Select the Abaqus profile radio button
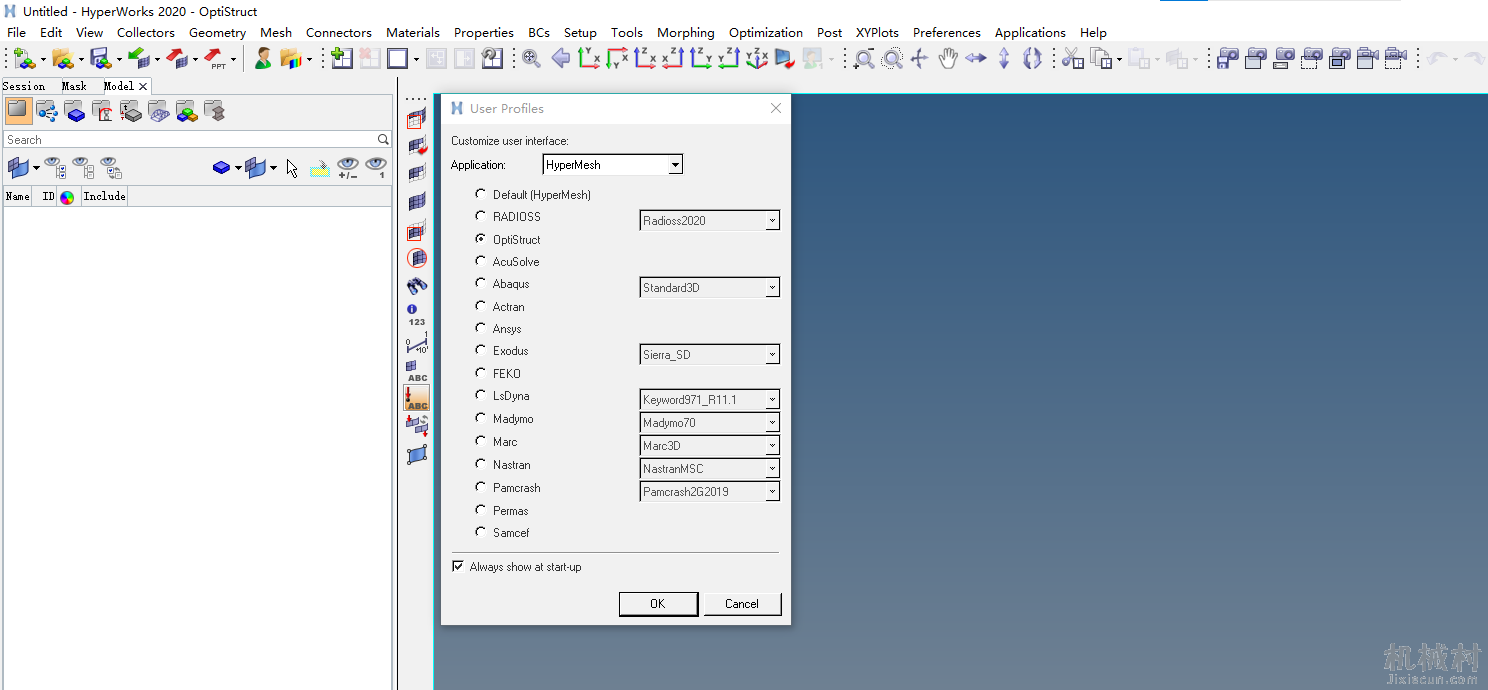The width and height of the screenshot is (1488, 690). tap(481, 283)
